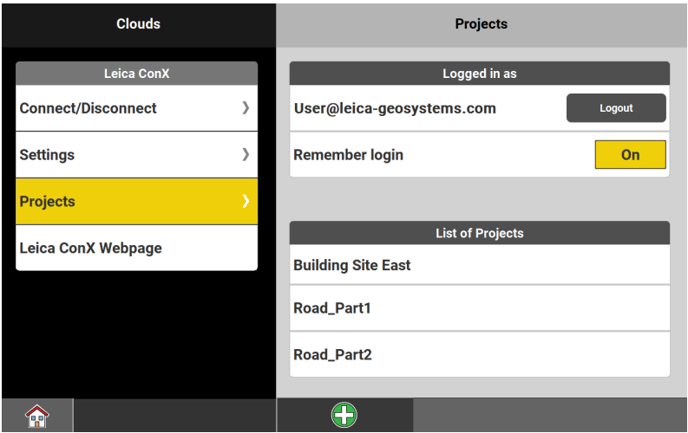Click the Projects title in right header
Screen dimensions: 688x433
click(x=481, y=24)
